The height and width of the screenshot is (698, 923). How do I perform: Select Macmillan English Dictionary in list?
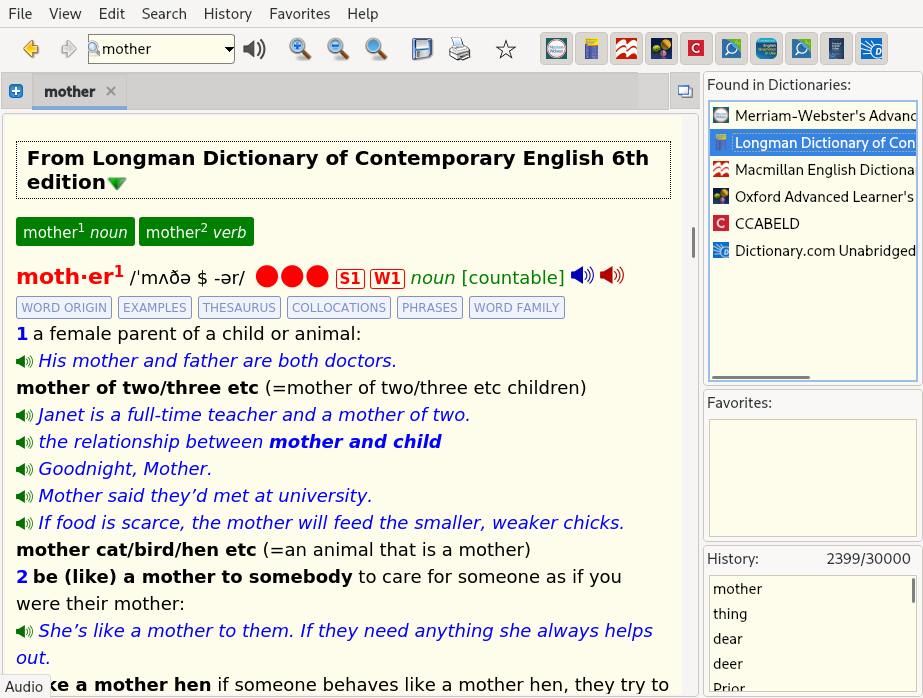814,169
